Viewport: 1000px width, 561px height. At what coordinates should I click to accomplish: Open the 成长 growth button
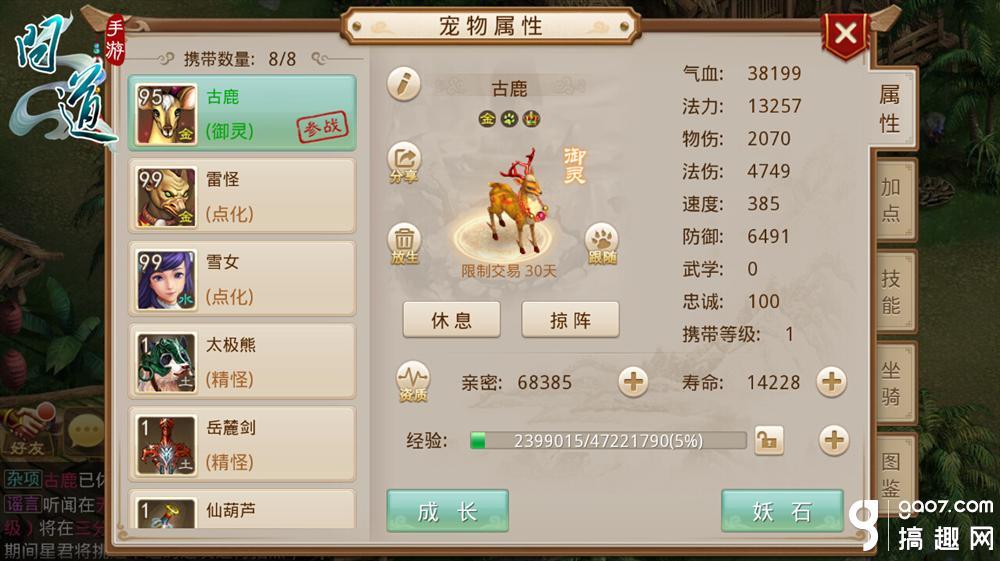[x=448, y=511]
